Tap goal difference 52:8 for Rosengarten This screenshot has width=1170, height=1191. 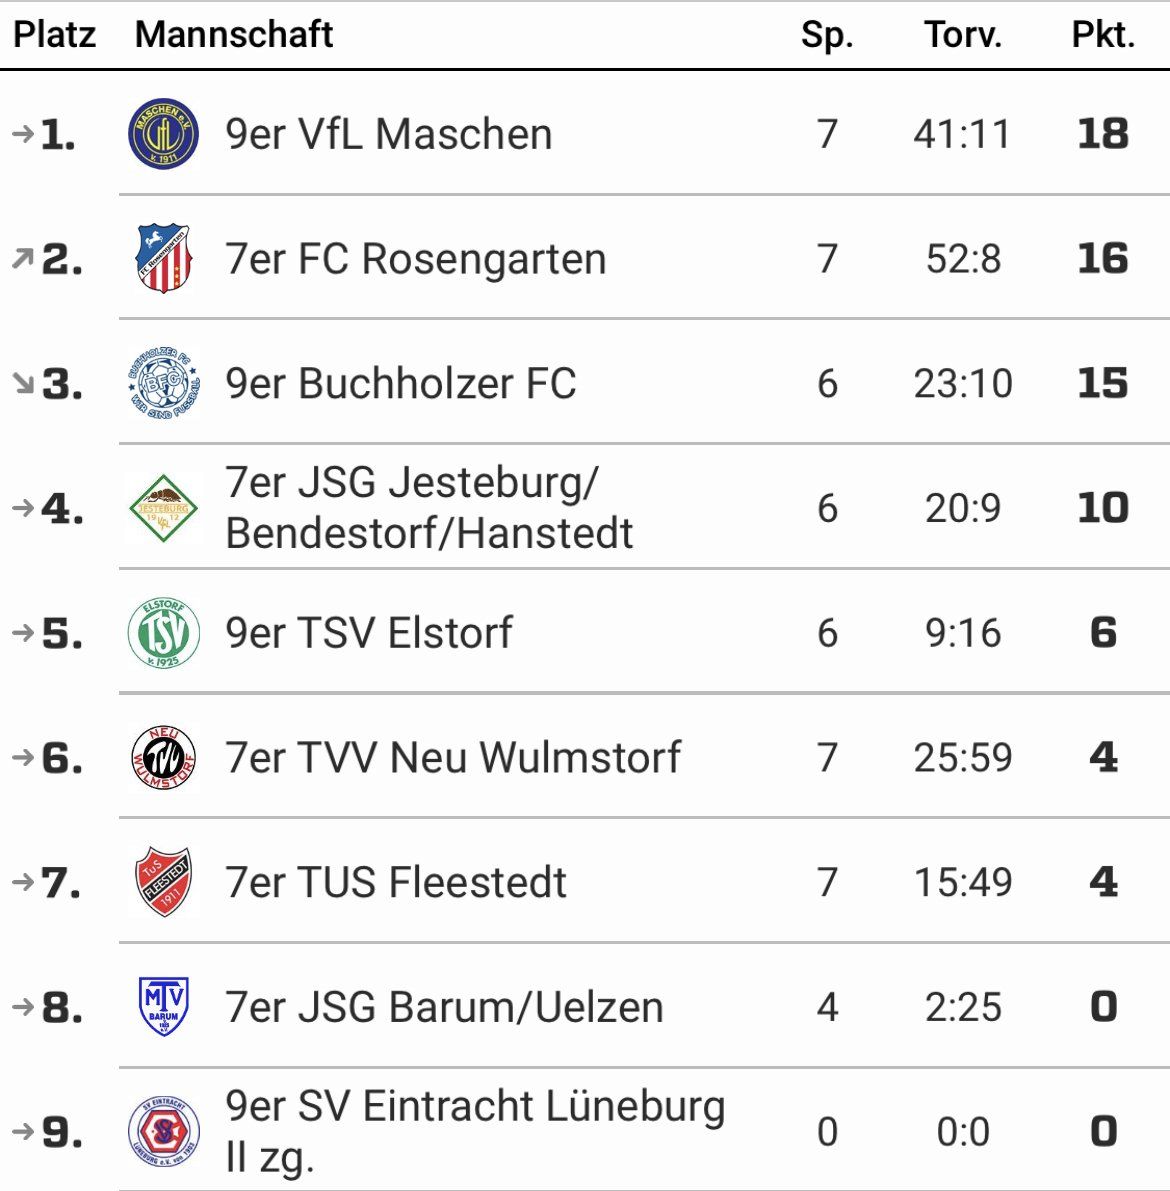point(963,259)
